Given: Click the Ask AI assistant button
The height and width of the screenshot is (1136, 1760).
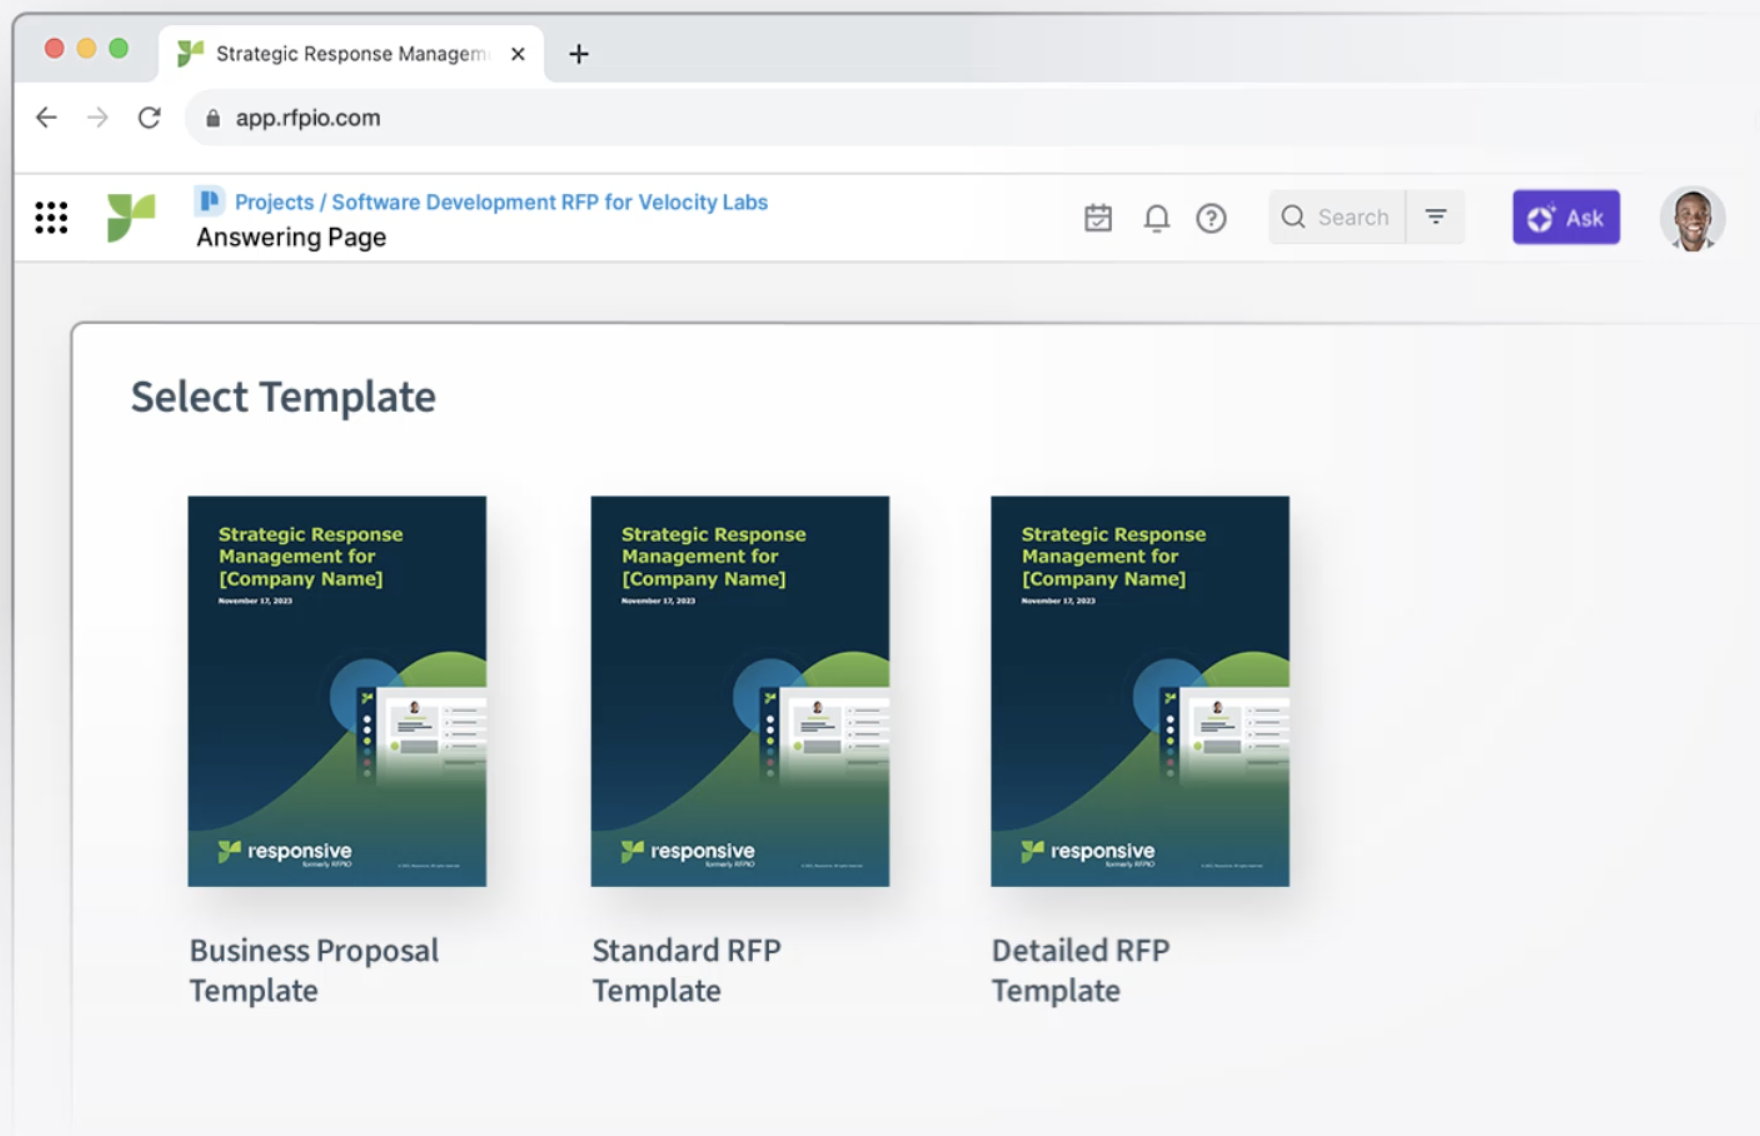Looking at the screenshot, I should 1566,217.
